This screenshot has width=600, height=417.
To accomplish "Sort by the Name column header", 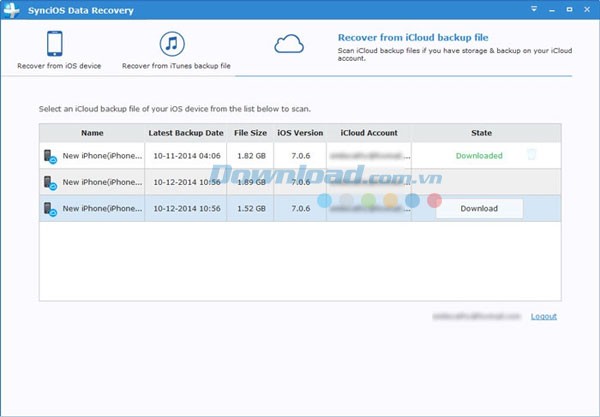I will coord(92,133).
